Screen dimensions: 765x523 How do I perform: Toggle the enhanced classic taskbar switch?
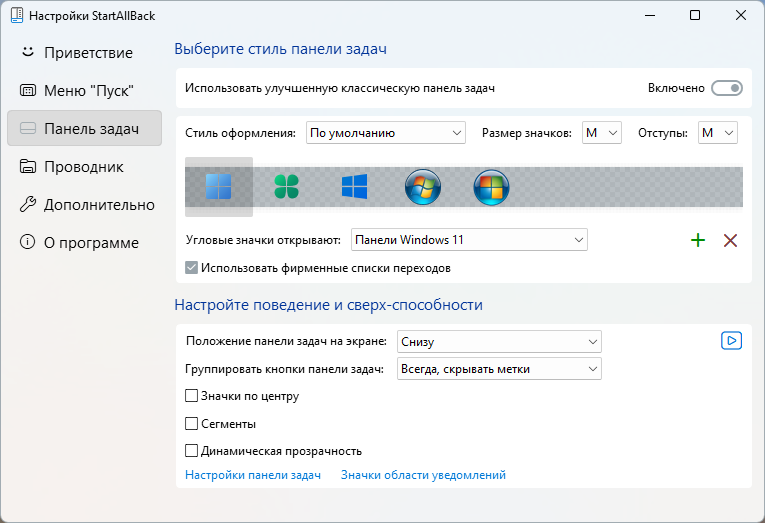click(727, 88)
